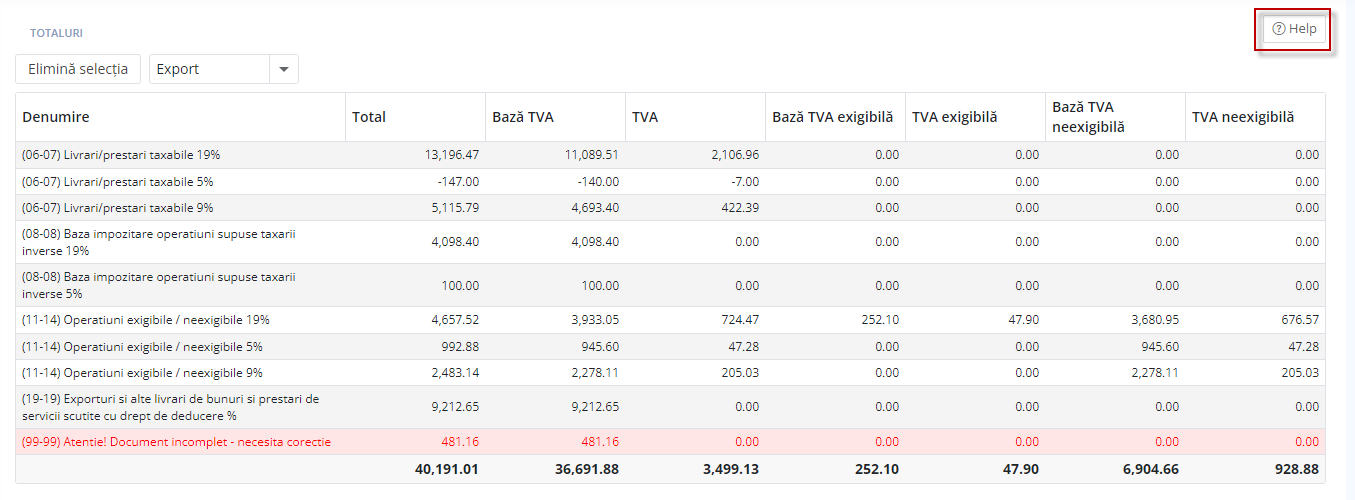The image size is (1355, 500).
Task: Click the Bază TVA neexigibilă column header
Action: pos(1088,117)
